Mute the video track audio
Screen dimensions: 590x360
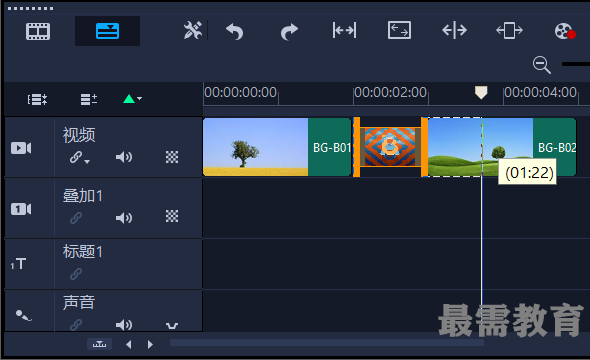[x=124, y=157]
